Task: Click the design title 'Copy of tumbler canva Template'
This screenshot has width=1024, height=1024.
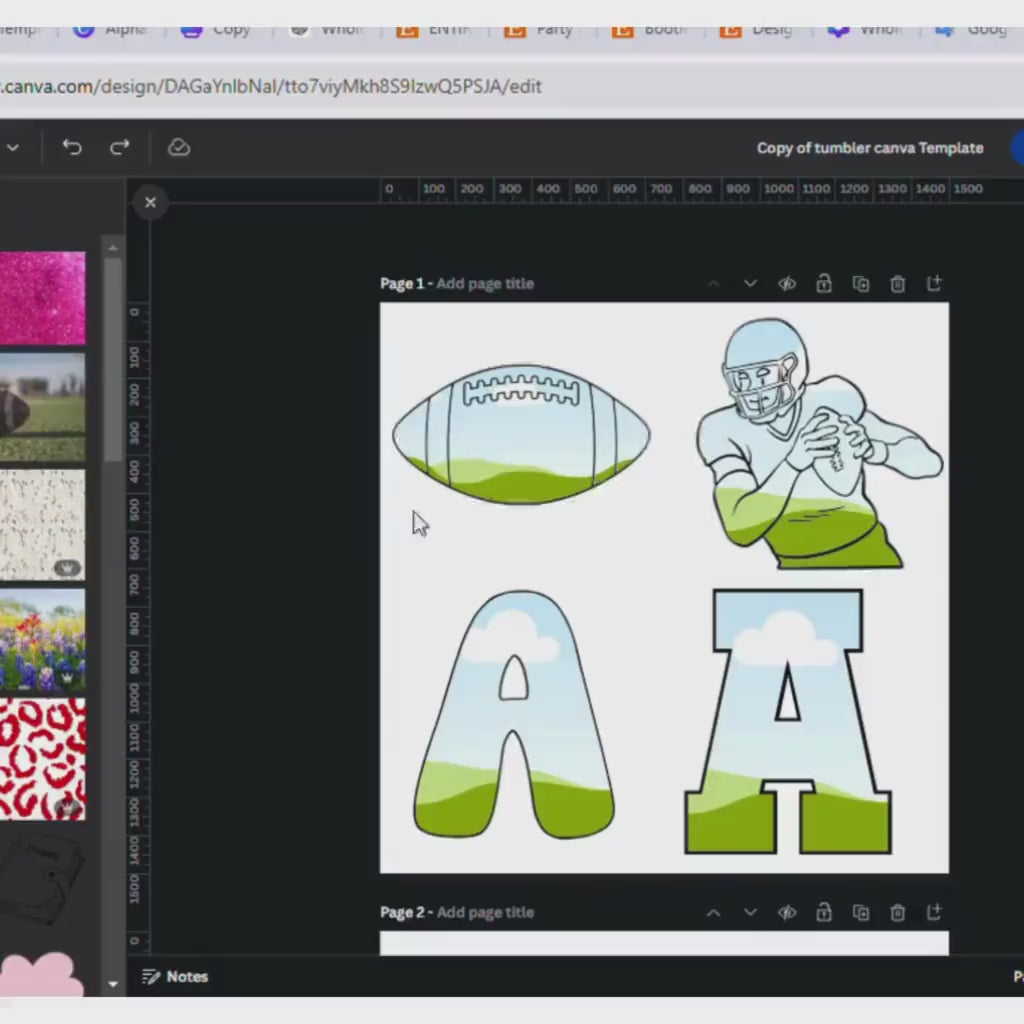Action: 869,148
